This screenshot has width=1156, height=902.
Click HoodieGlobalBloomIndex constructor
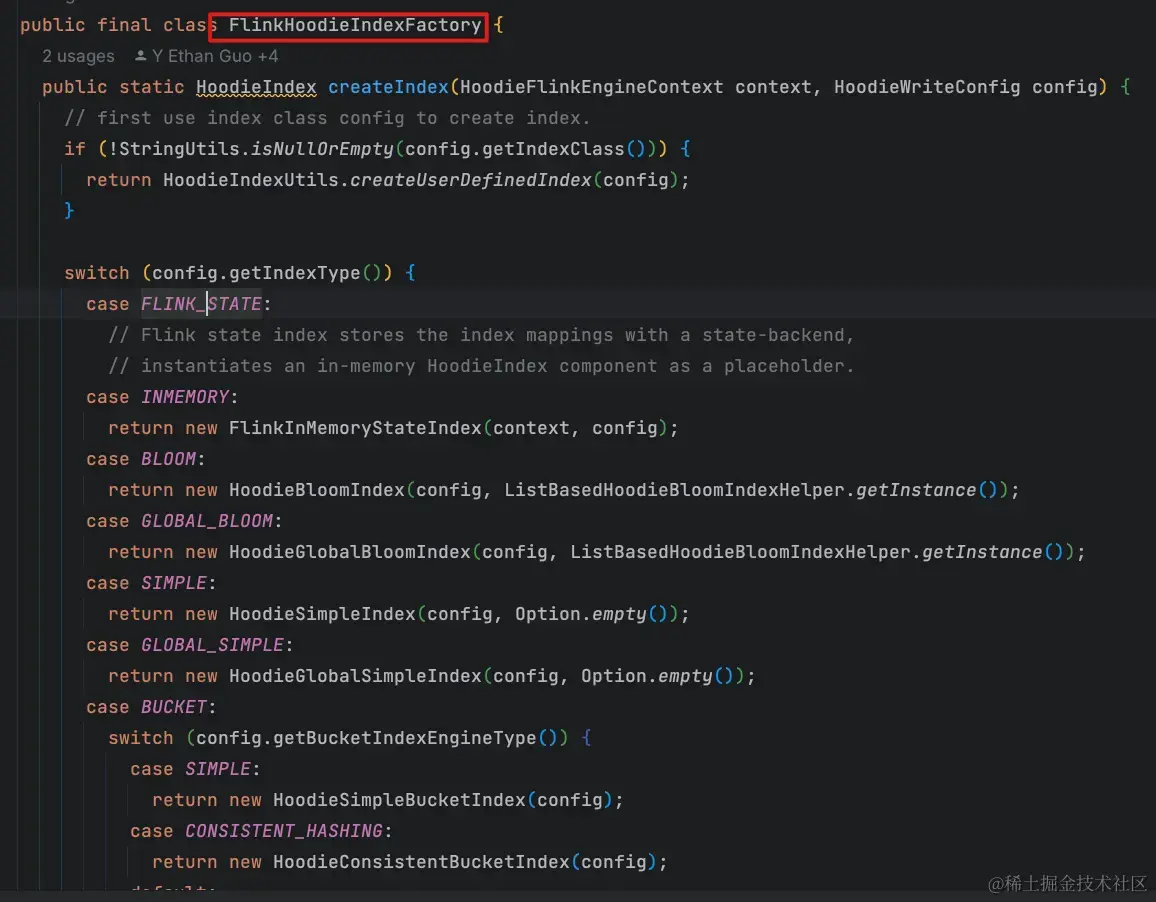coord(349,552)
